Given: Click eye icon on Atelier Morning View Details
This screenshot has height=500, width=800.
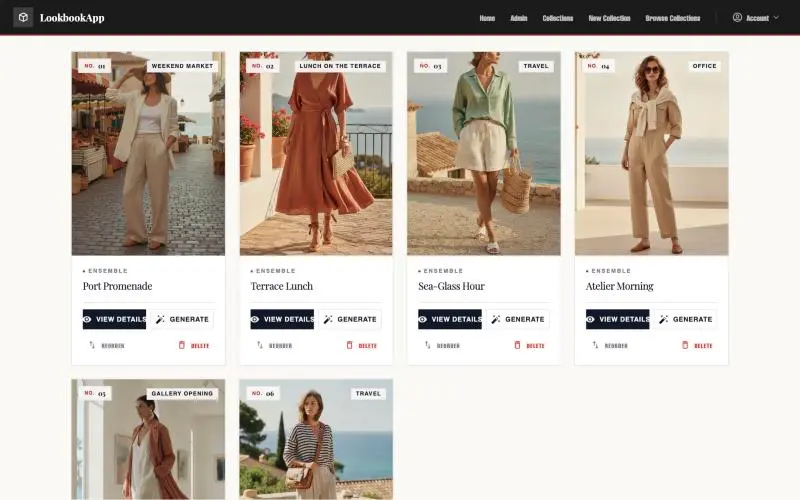Looking at the screenshot, I should click(x=590, y=319).
